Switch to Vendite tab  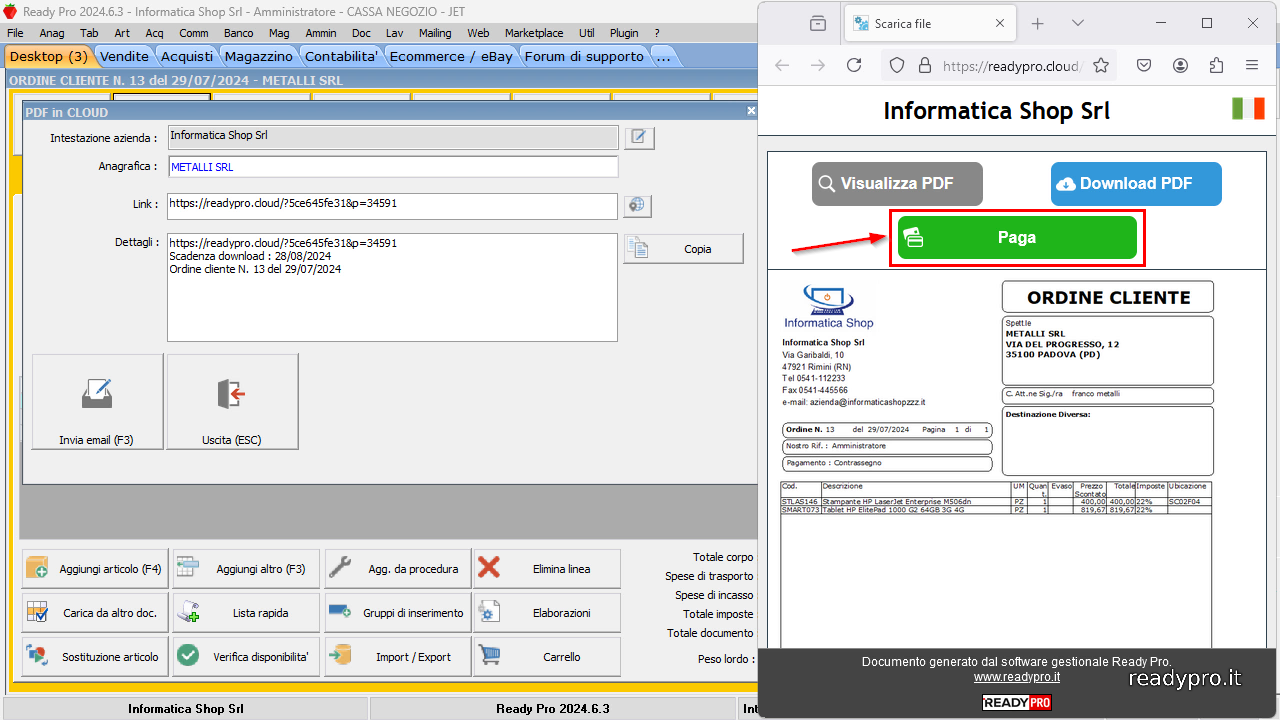[x=124, y=57]
